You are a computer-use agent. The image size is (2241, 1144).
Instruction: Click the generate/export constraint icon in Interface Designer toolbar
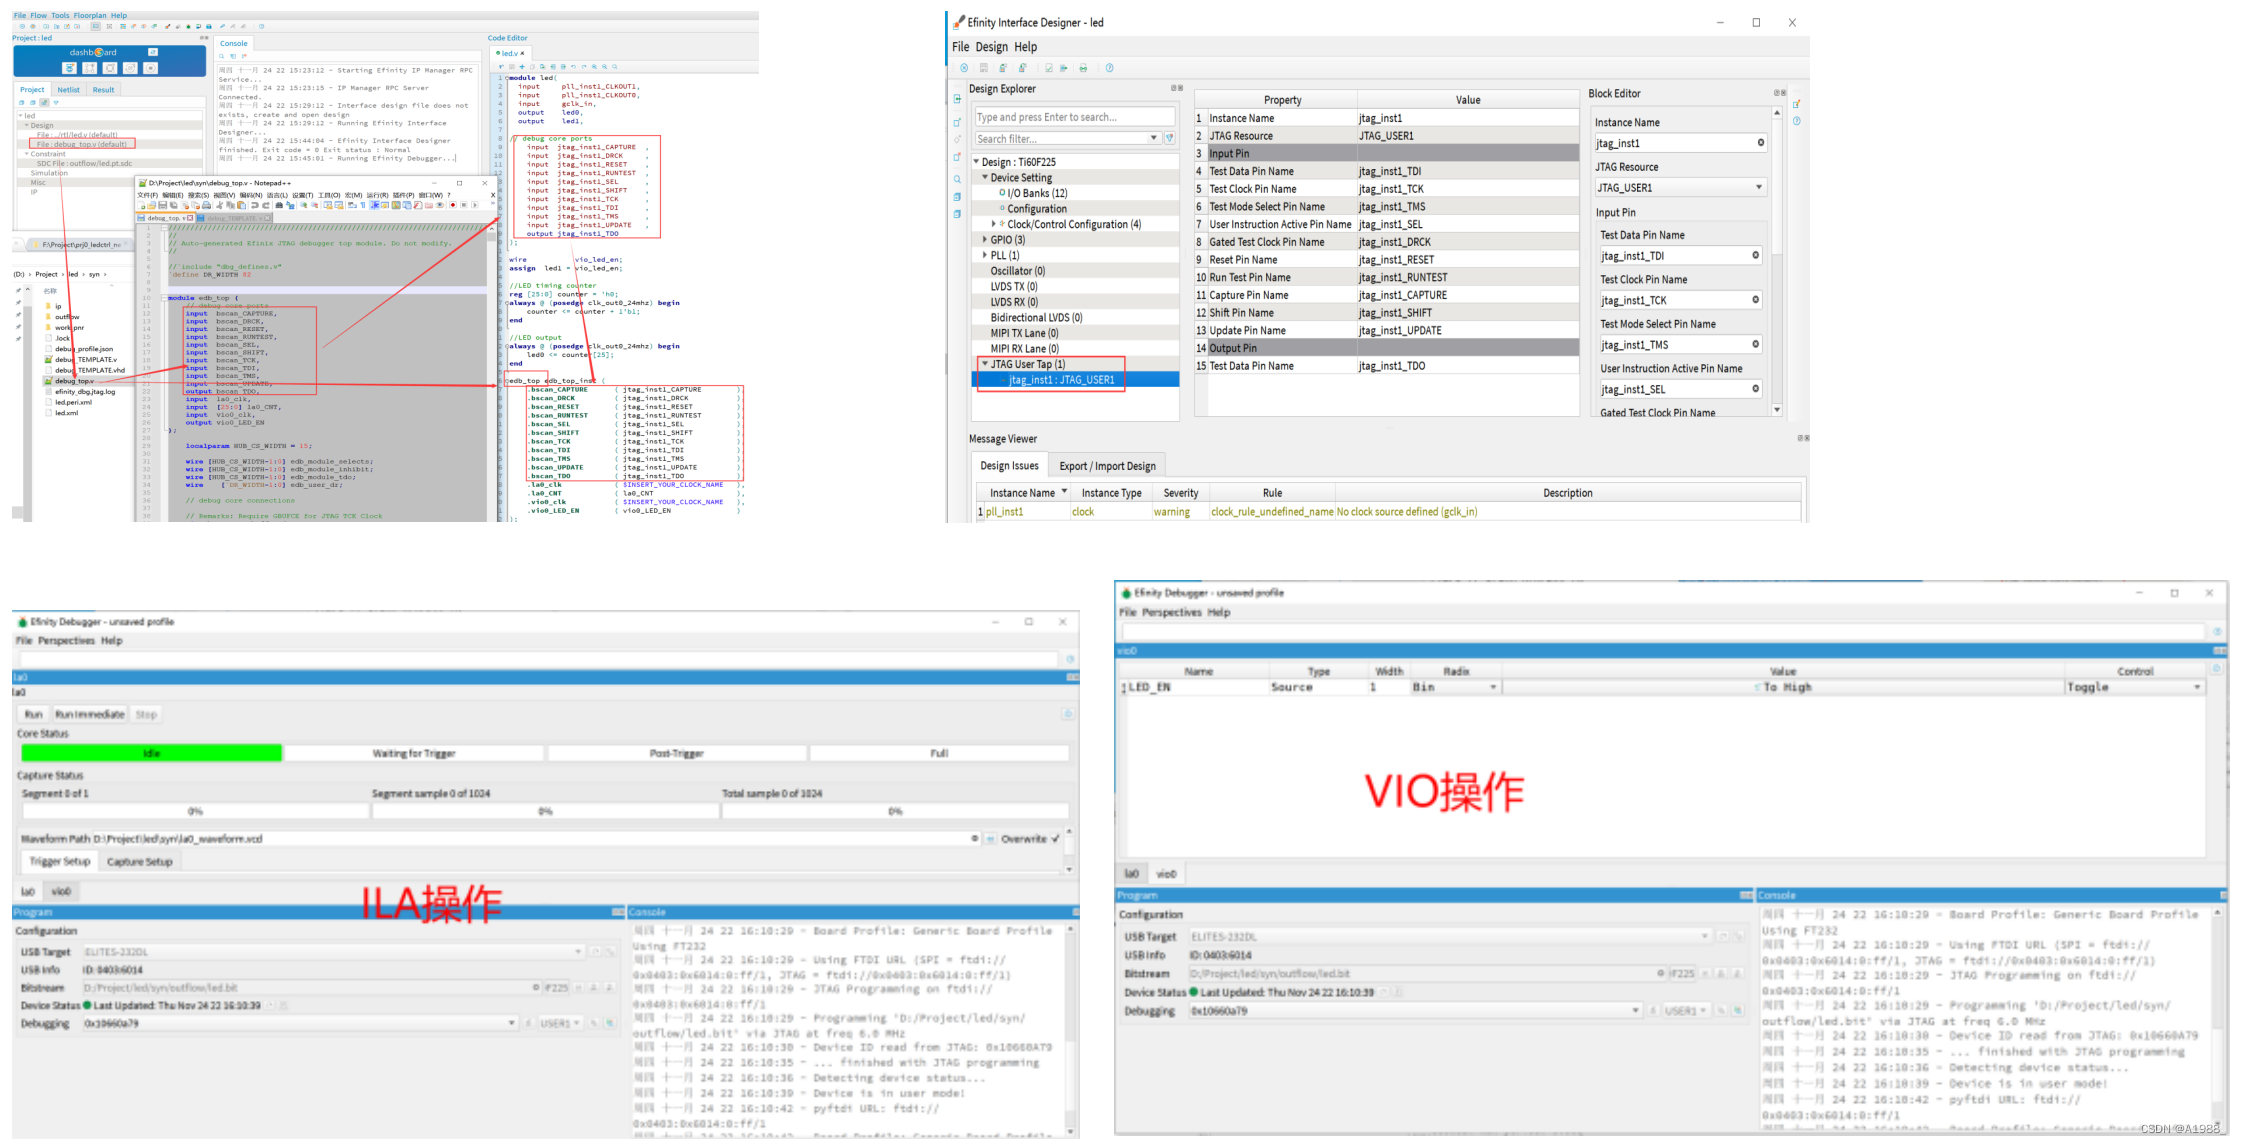click(x=1064, y=68)
